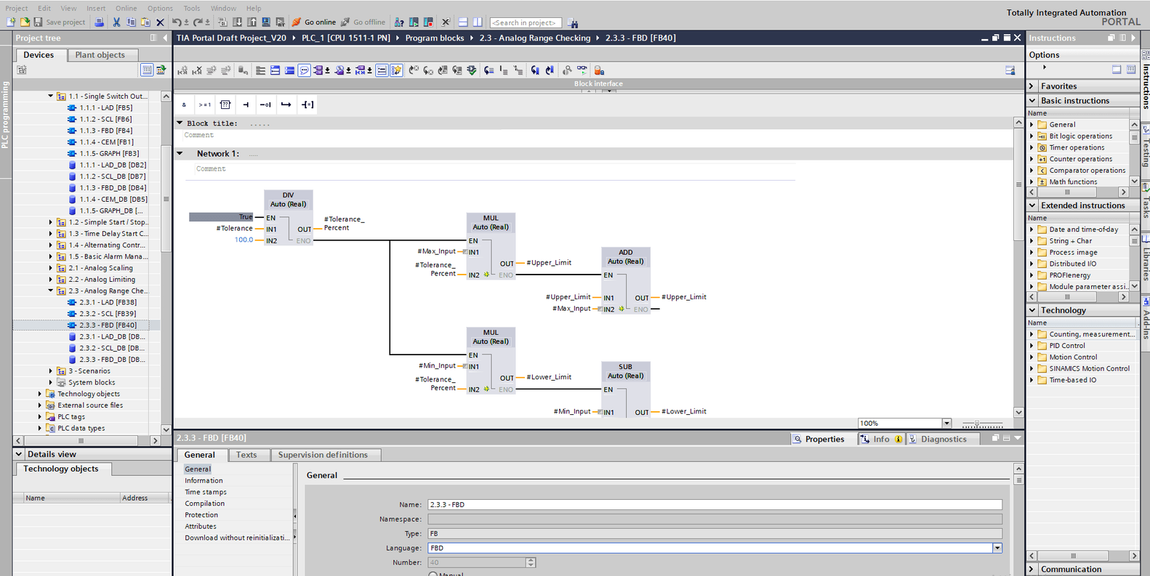This screenshot has width=1150, height=576.
Task: Insert an OR (>=1) box from the favorites bar
Action: (x=205, y=105)
